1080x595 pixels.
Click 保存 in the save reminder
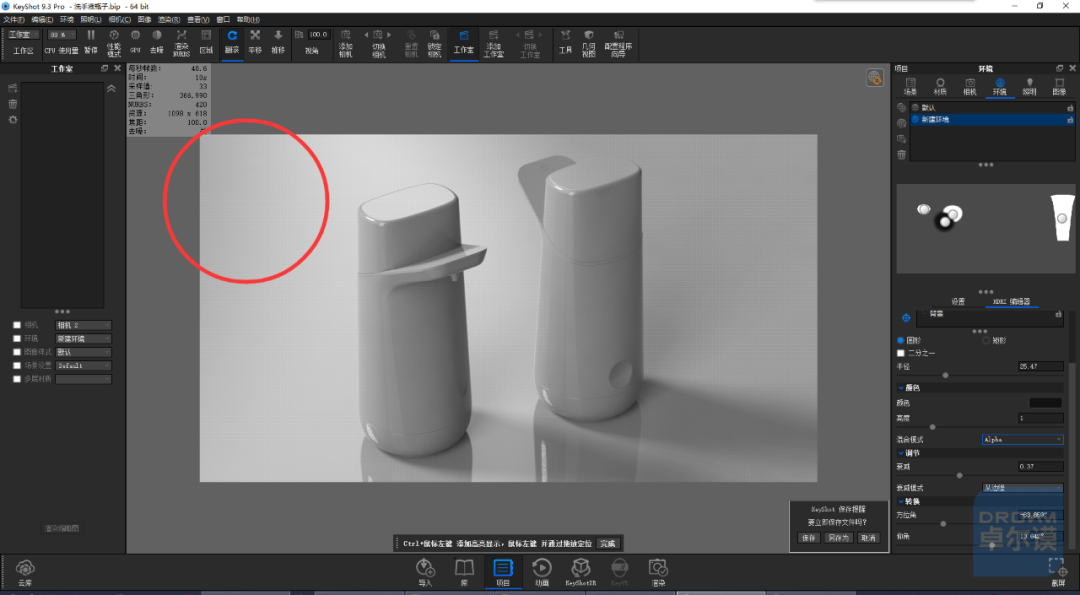807,538
